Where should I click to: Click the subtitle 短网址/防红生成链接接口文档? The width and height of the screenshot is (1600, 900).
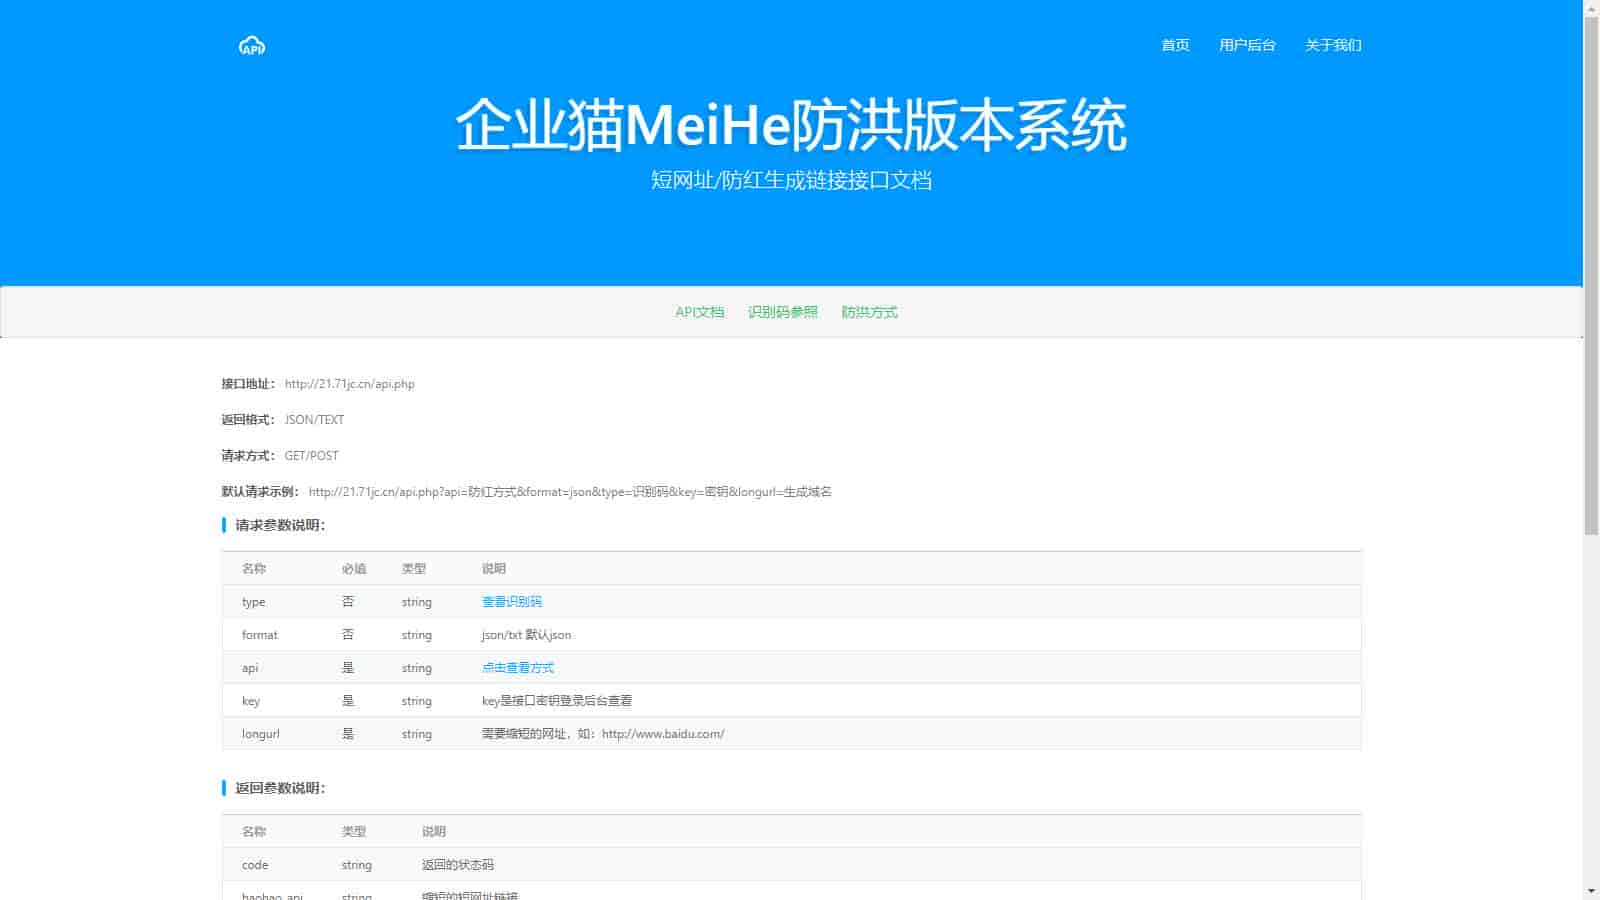[791, 180]
